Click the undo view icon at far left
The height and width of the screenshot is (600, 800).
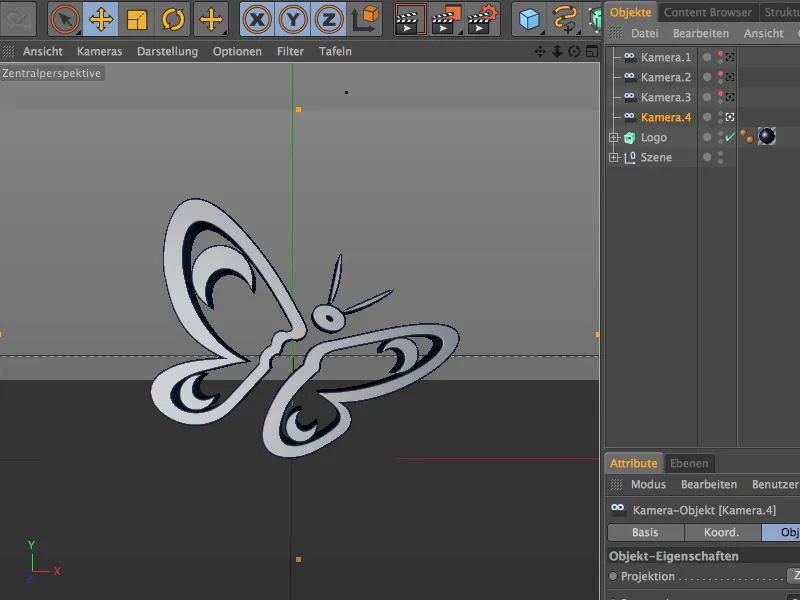click(x=18, y=19)
